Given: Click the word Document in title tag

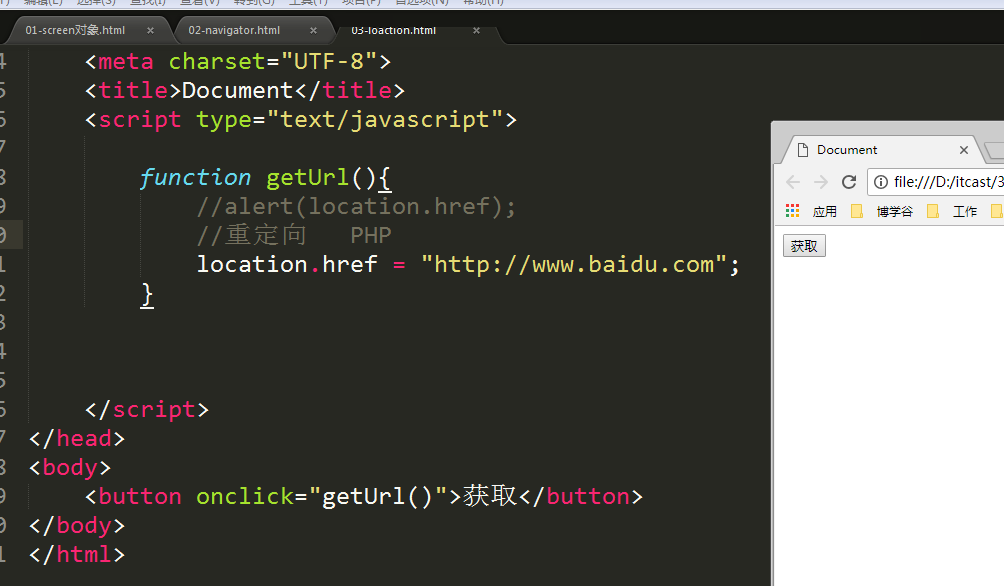Looking at the screenshot, I should (238, 90).
